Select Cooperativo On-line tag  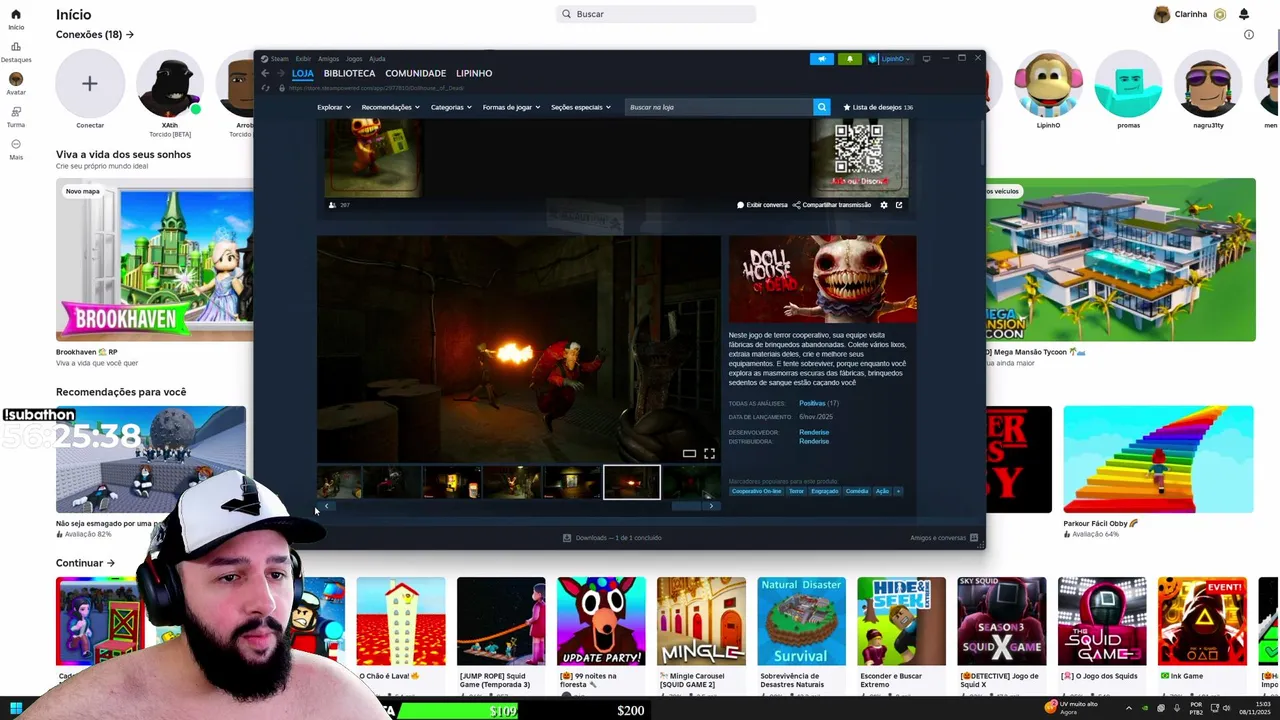[757, 491]
